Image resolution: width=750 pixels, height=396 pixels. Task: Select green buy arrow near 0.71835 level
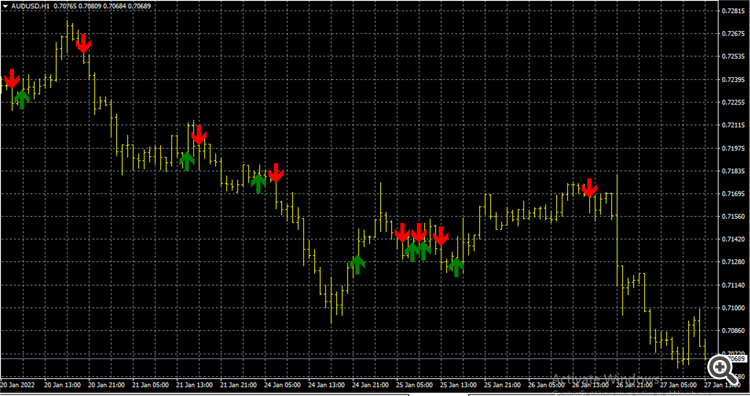pyautogui.click(x=258, y=184)
